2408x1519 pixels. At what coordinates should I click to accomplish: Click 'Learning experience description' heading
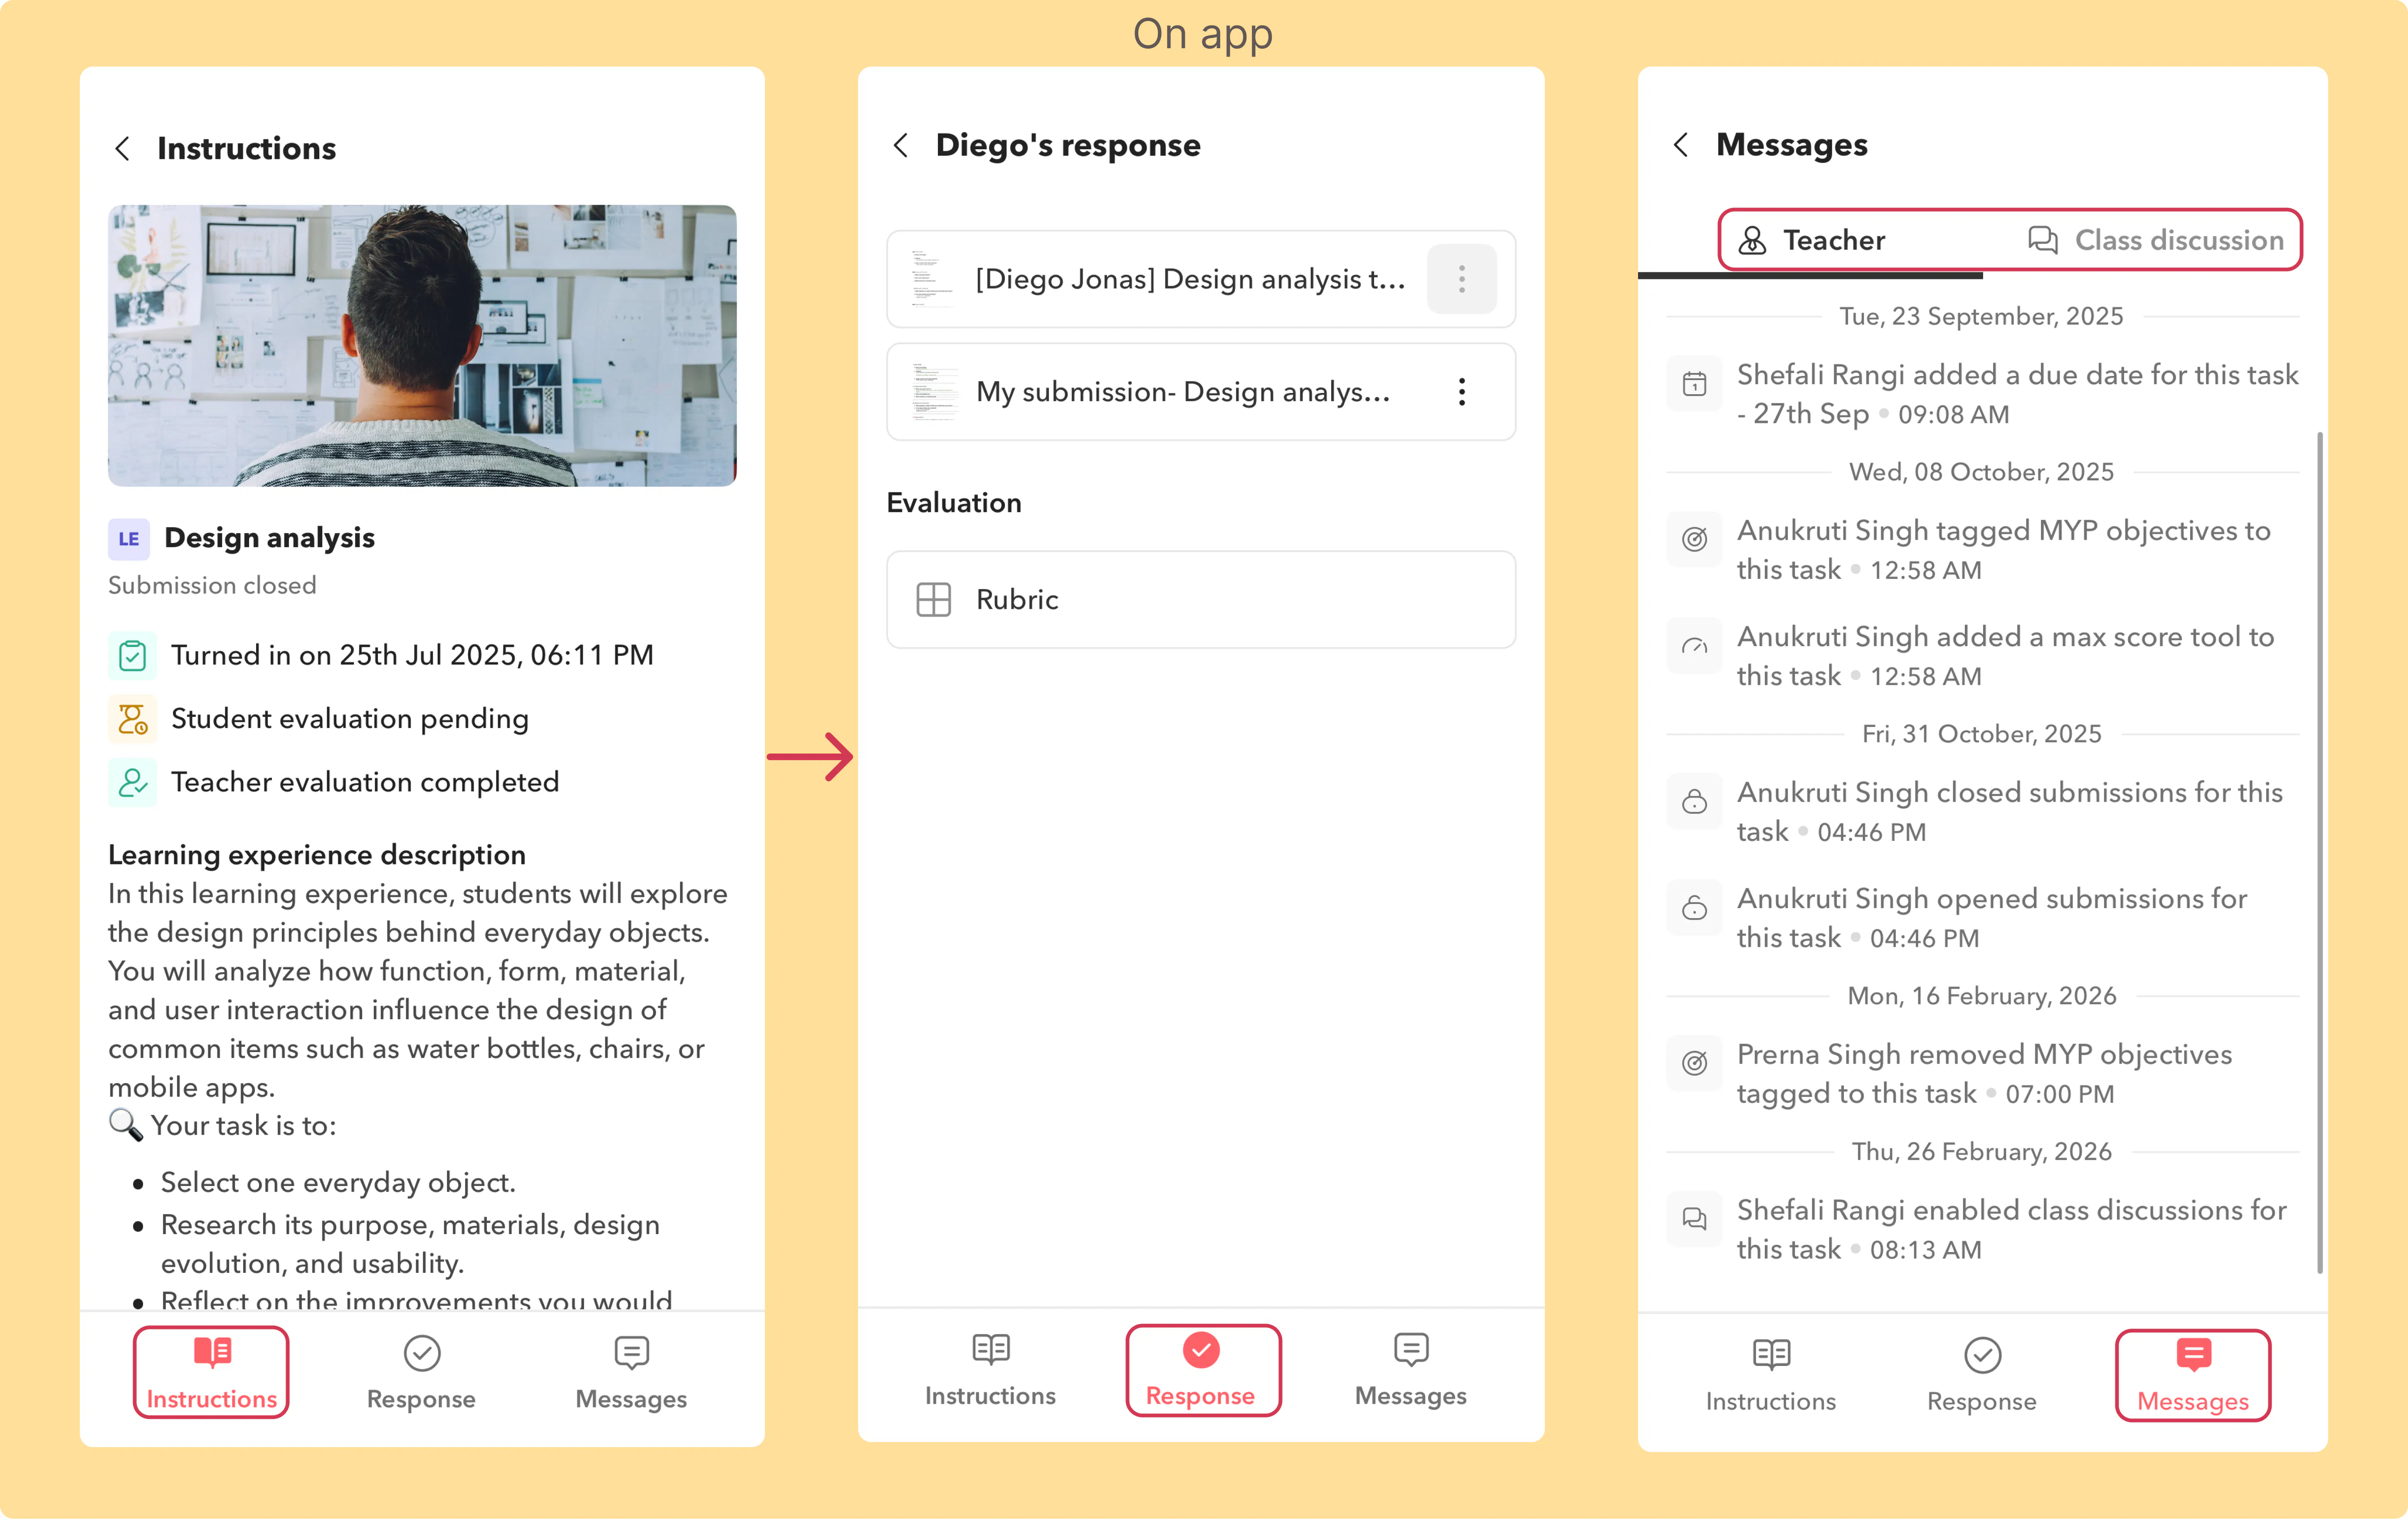(x=317, y=856)
